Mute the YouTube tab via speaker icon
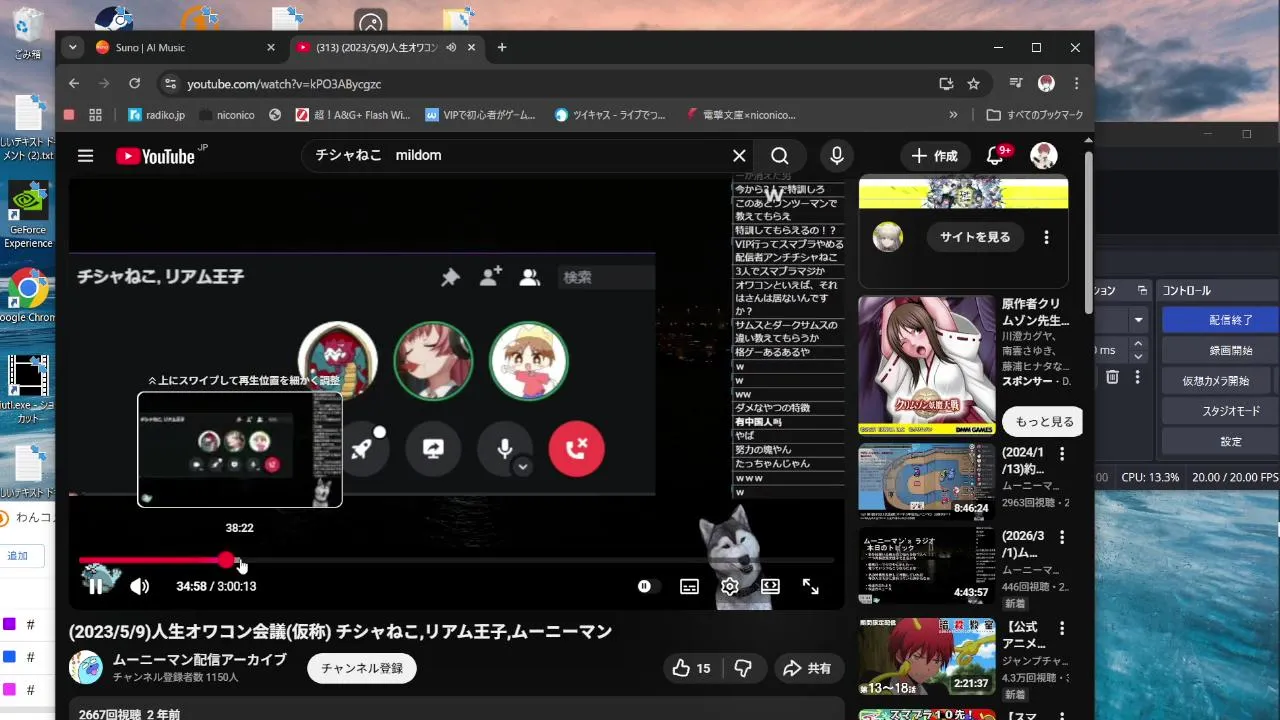Screen dimensions: 1280x720 [451, 47]
